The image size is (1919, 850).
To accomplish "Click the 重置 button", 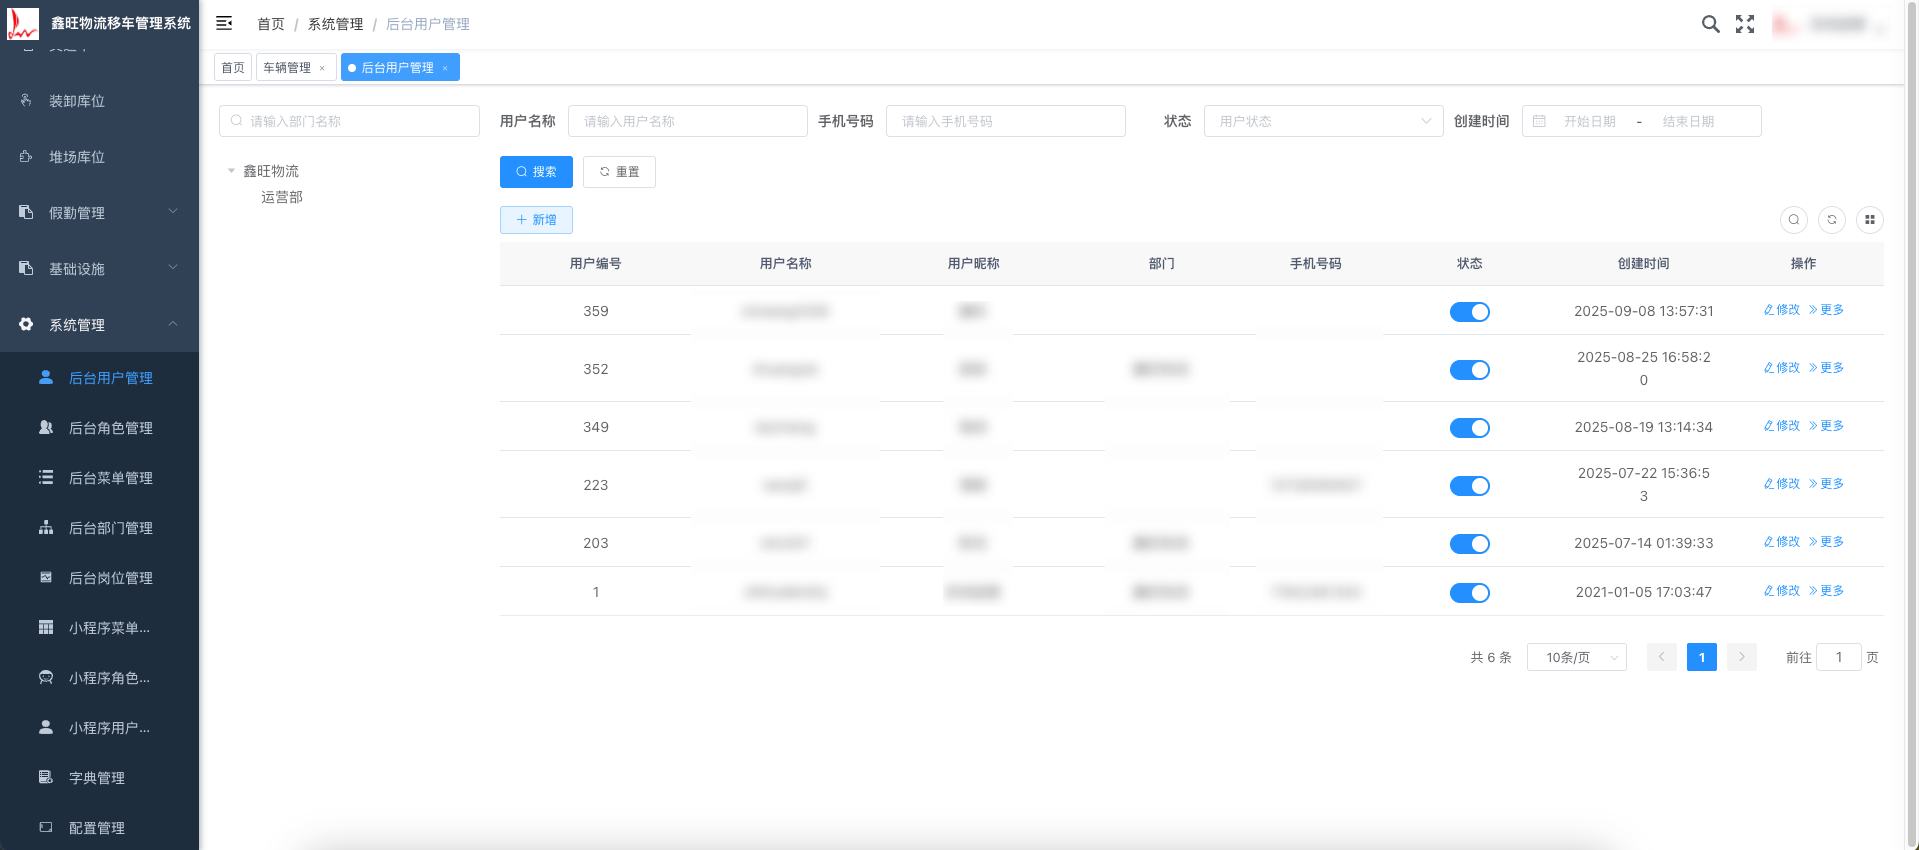I will tap(619, 172).
